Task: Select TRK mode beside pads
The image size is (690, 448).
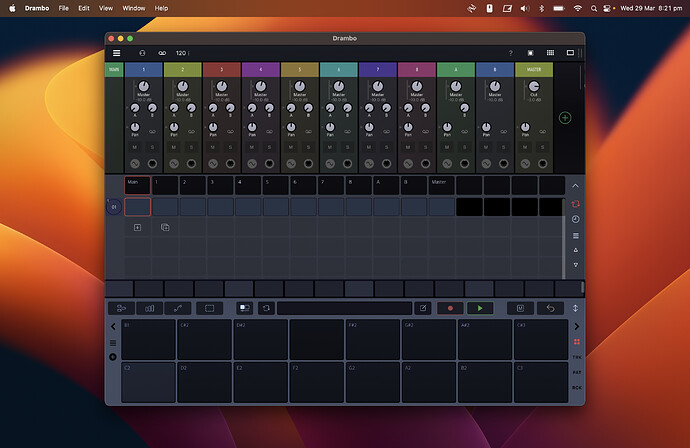Action: pos(576,357)
